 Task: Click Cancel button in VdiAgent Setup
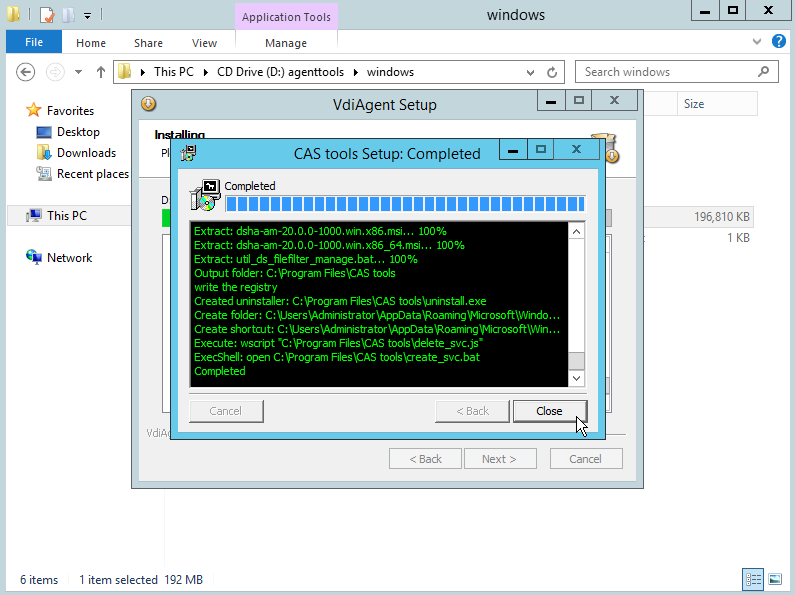coord(586,459)
